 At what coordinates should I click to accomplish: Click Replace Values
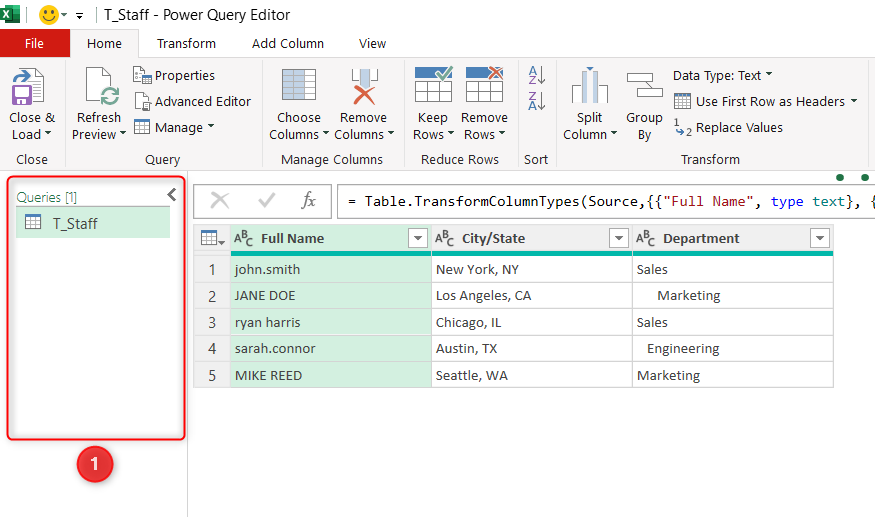(728, 128)
